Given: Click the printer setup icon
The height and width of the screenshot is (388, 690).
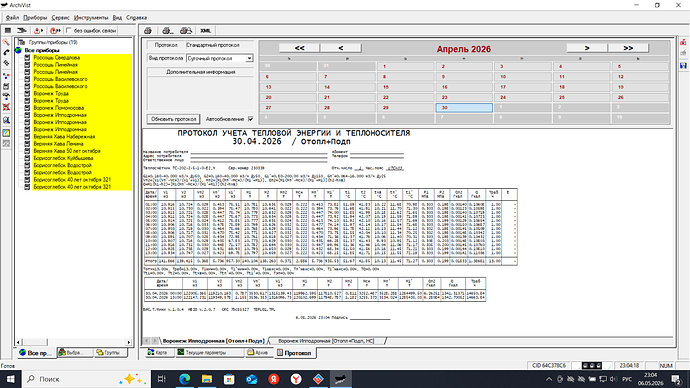Looking at the screenshot, I should pyautogui.click(x=167, y=30).
